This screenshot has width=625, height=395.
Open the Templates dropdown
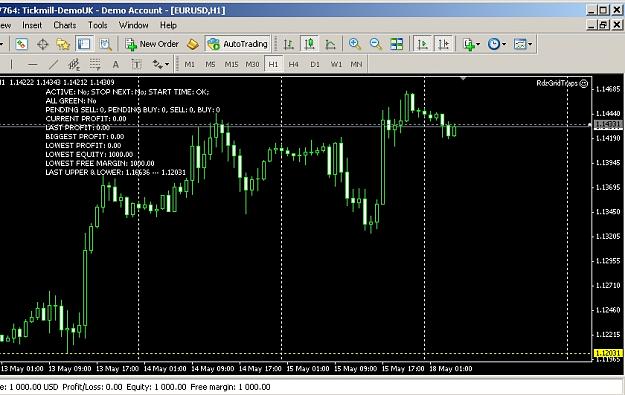(523, 44)
